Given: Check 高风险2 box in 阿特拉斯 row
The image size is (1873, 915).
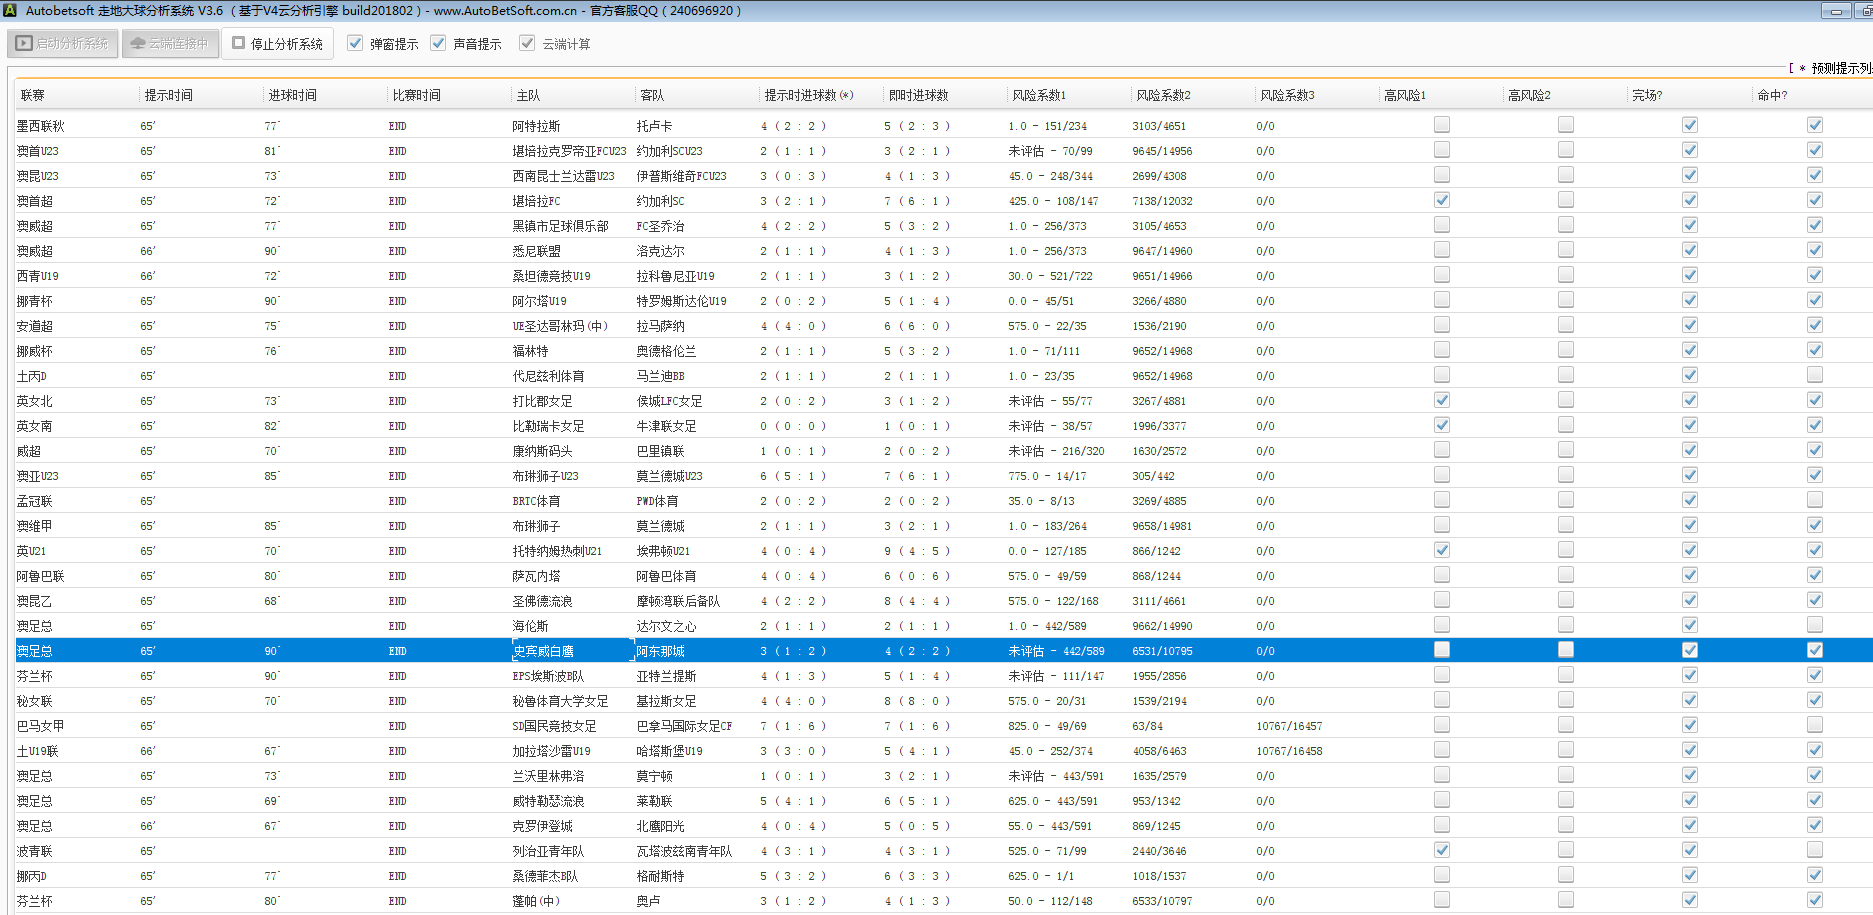Looking at the screenshot, I should [x=1565, y=125].
